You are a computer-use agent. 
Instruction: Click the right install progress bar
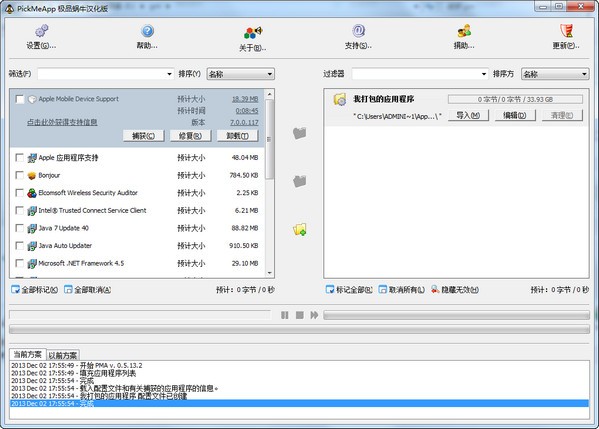(x=457, y=315)
